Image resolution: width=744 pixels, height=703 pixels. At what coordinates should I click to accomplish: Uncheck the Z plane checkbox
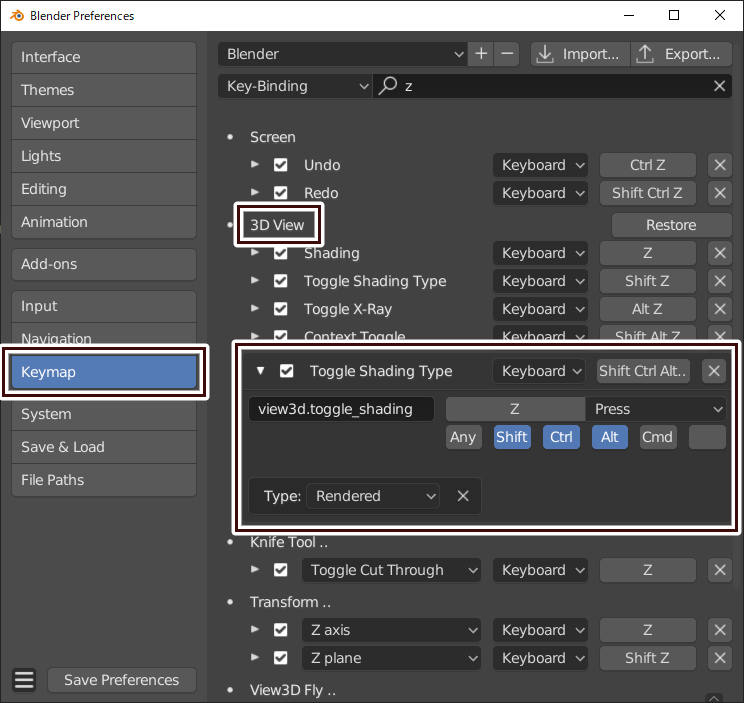(280, 658)
